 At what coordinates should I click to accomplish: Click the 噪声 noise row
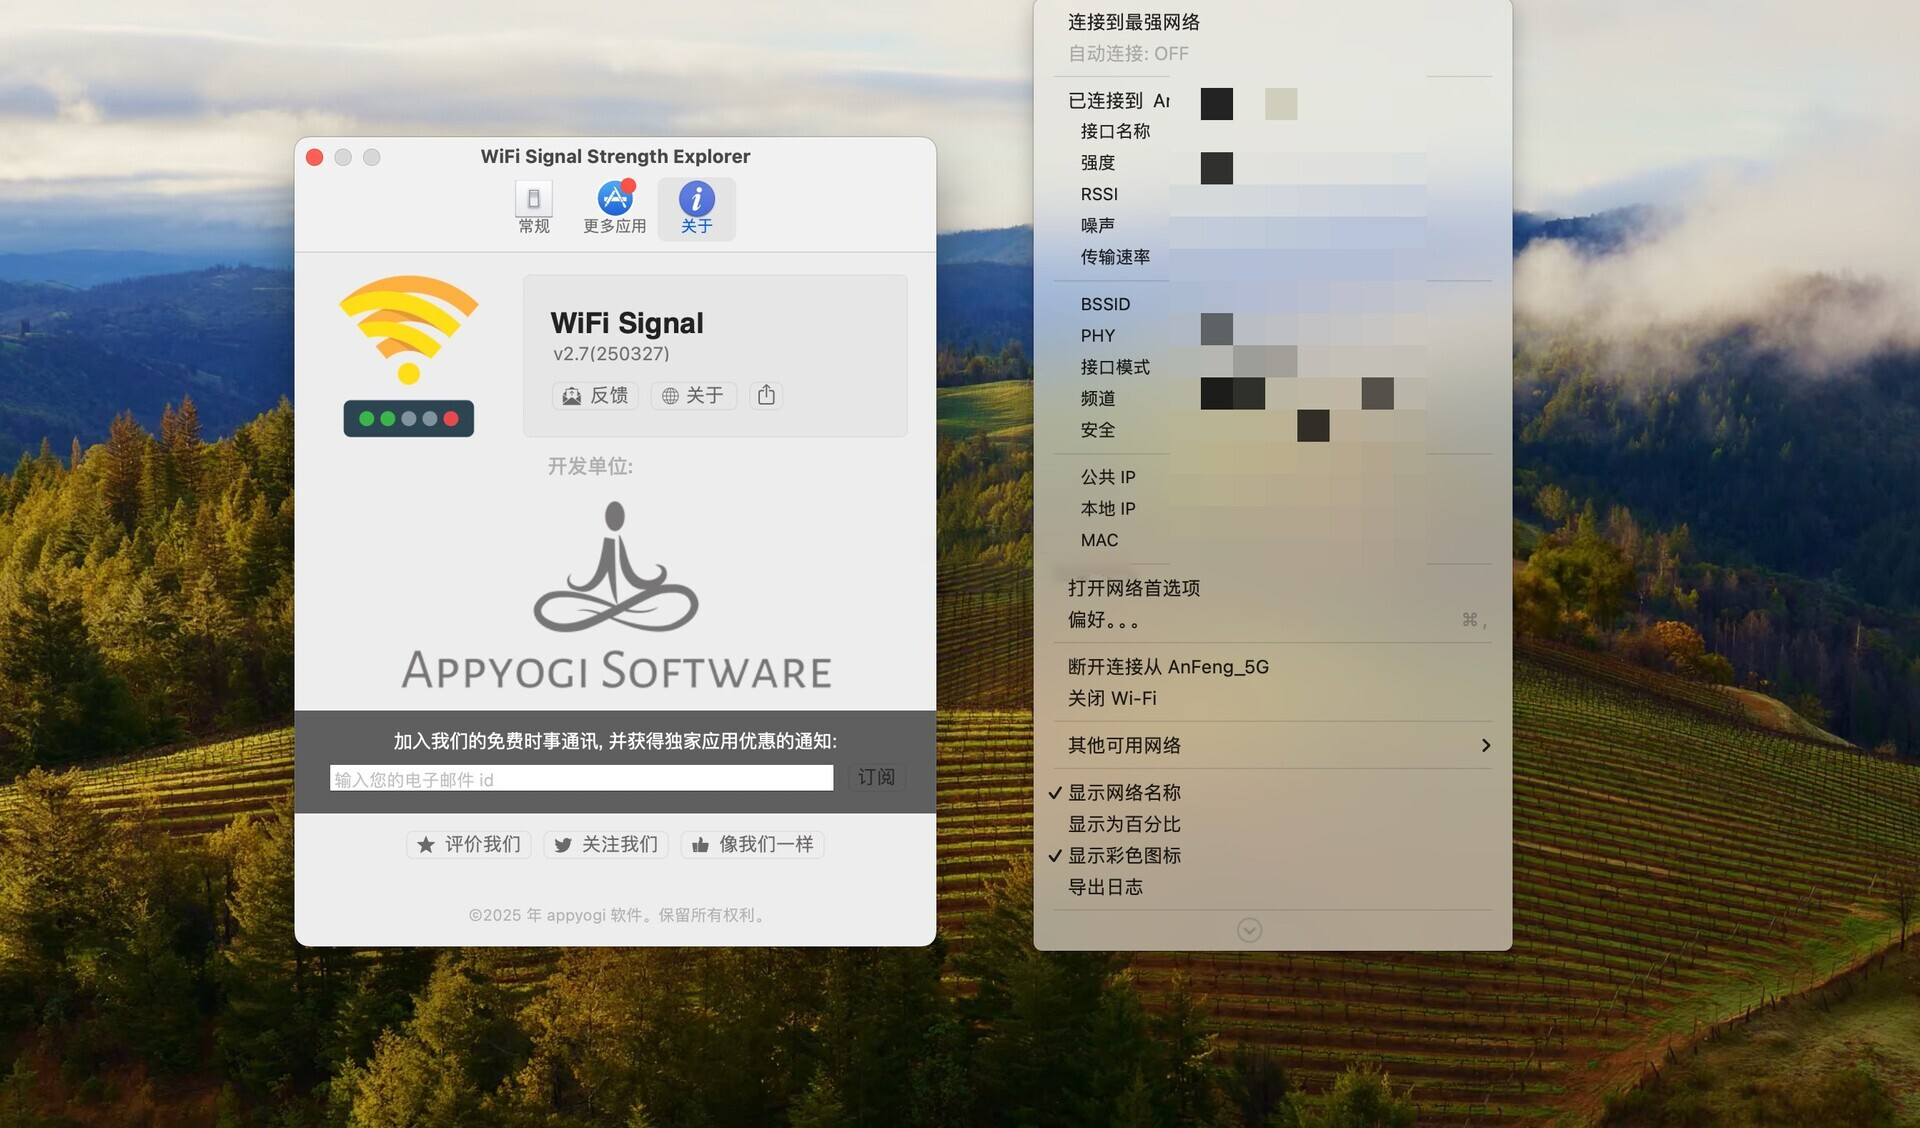(x=1272, y=226)
